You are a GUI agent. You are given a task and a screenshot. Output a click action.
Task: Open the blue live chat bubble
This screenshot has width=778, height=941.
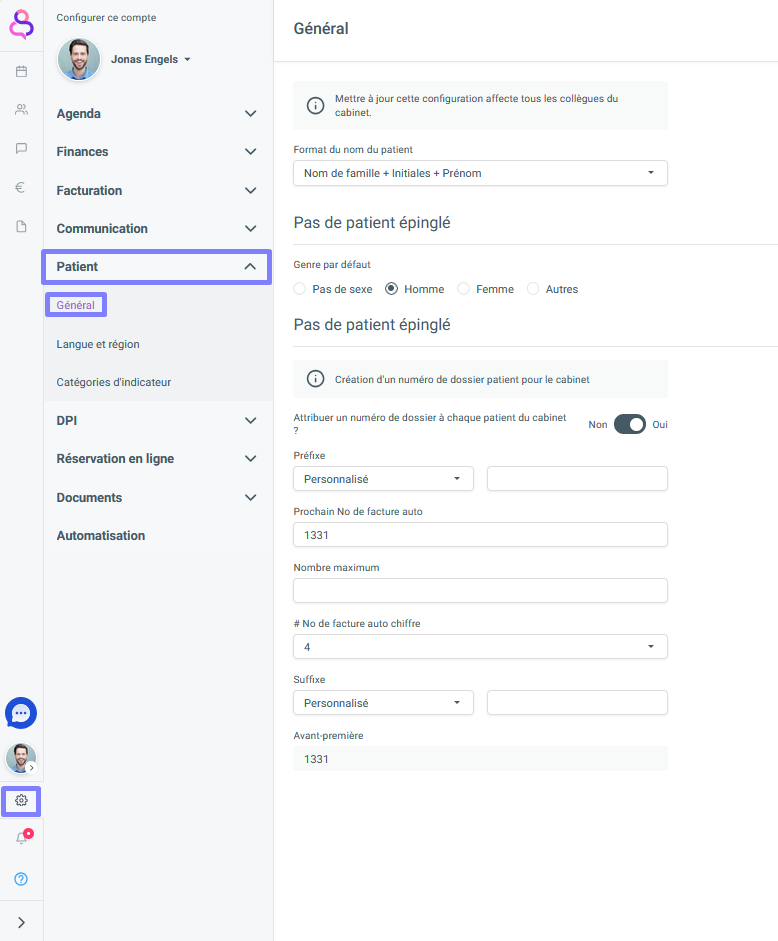[x=21, y=713]
